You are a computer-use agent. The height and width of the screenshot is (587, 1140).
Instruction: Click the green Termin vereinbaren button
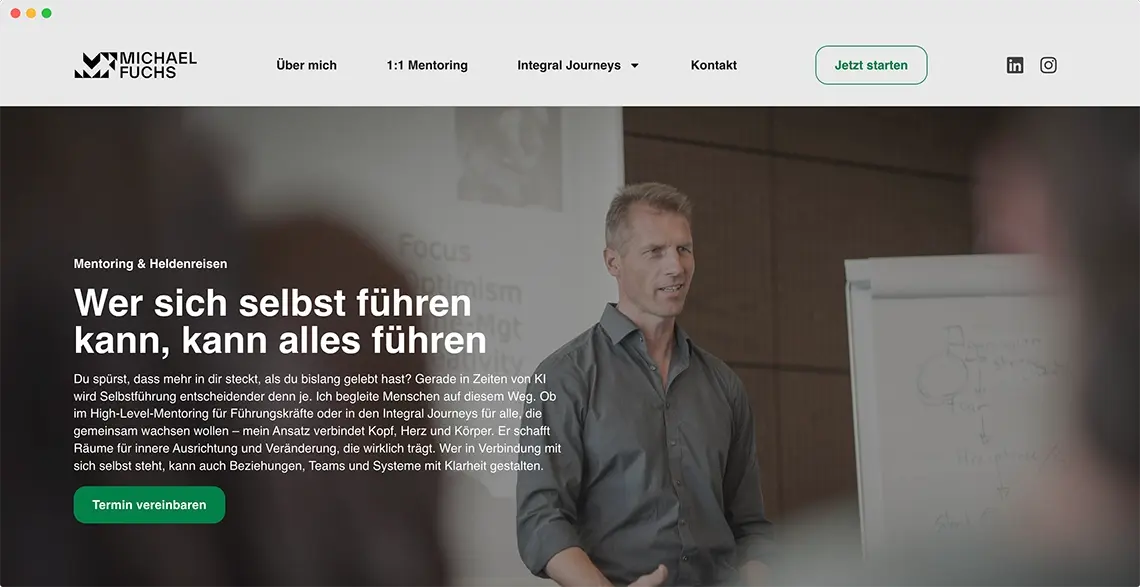click(x=149, y=505)
